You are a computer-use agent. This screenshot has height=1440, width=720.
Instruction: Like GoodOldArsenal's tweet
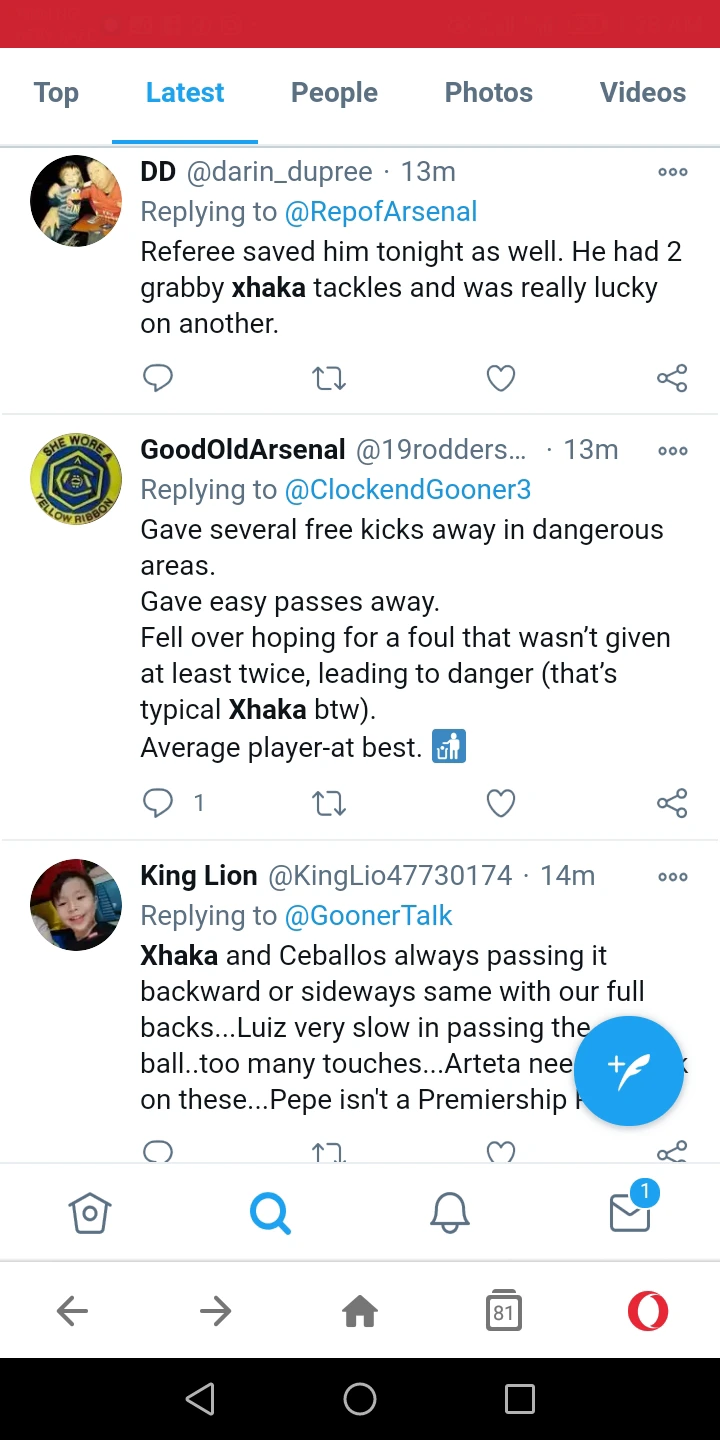(500, 803)
